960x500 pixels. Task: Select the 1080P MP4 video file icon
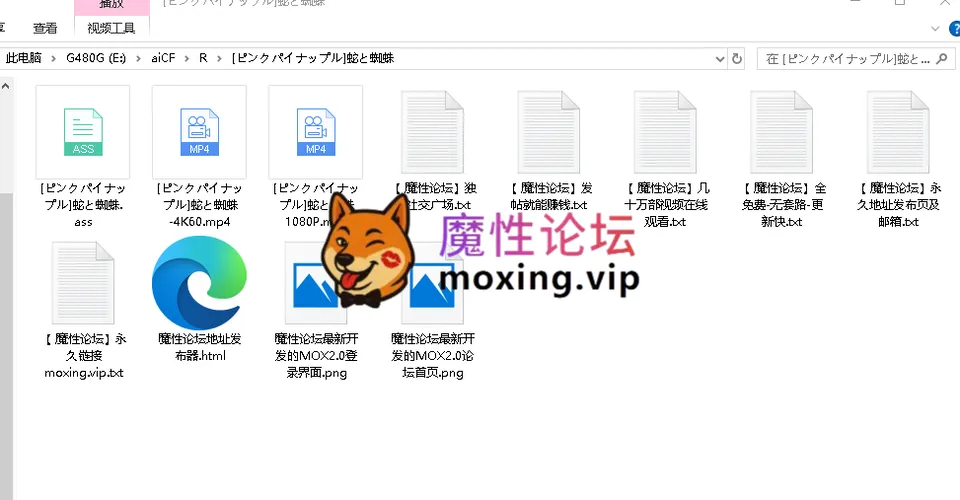click(315, 132)
